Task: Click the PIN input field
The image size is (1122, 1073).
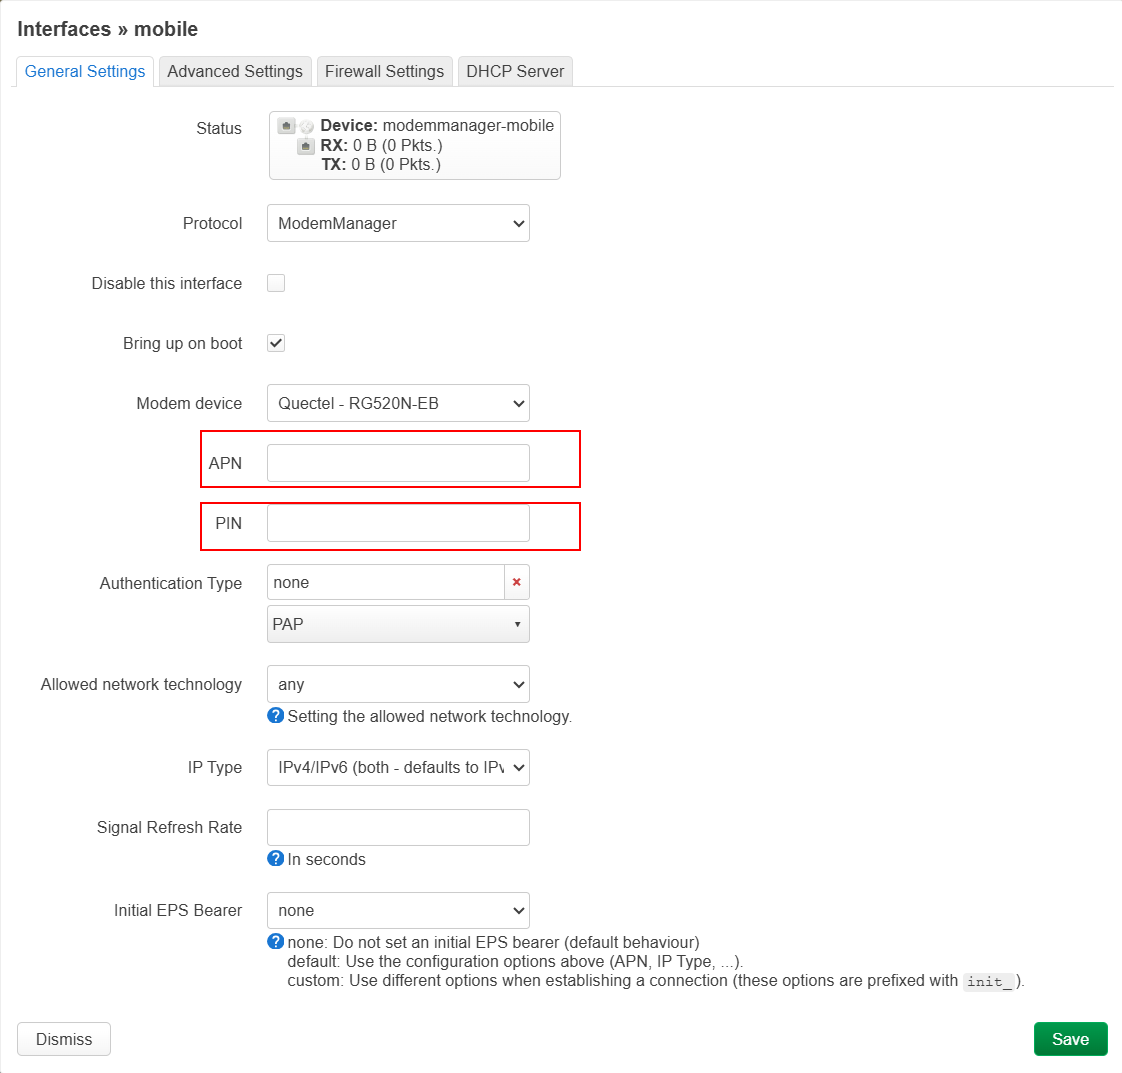Action: [x=399, y=523]
